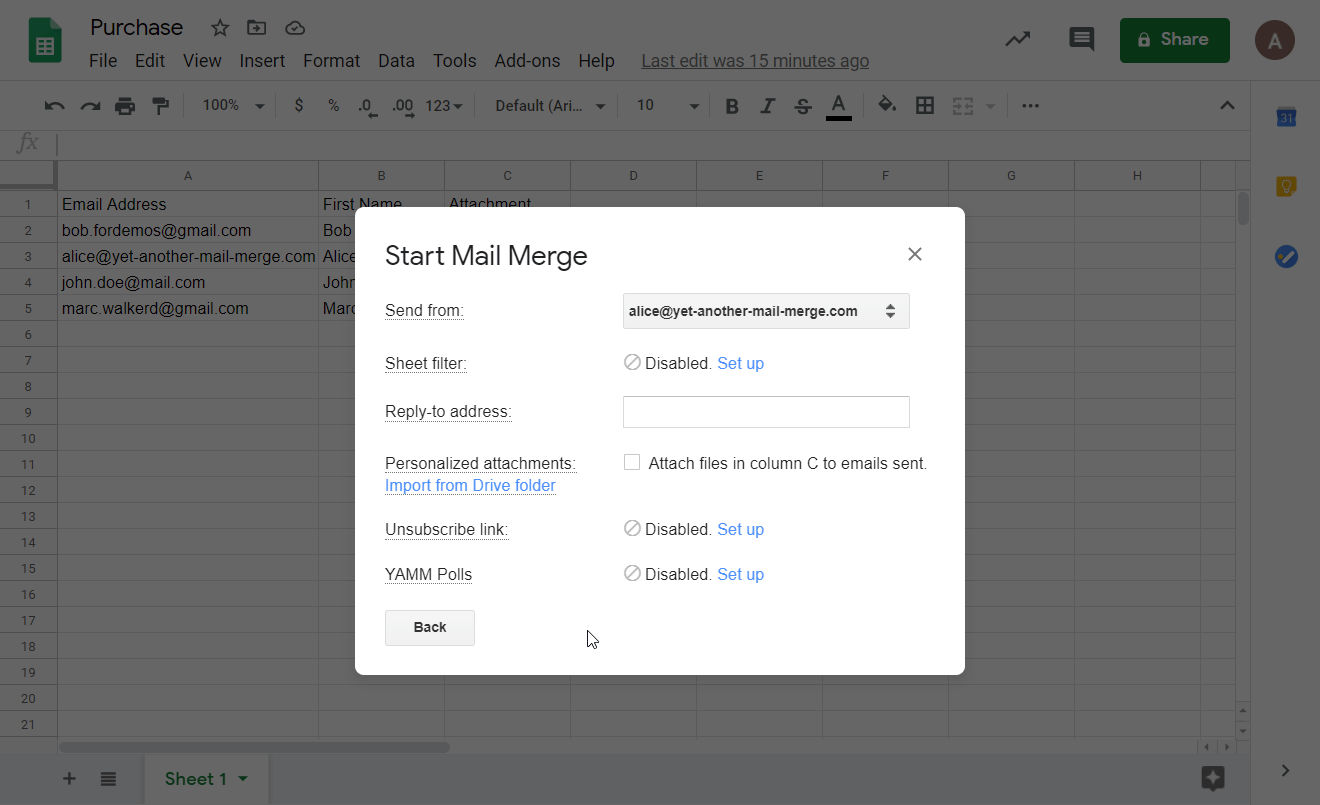The width and height of the screenshot is (1320, 805).
Task: Open the font size dropdown
Action: click(x=668, y=106)
